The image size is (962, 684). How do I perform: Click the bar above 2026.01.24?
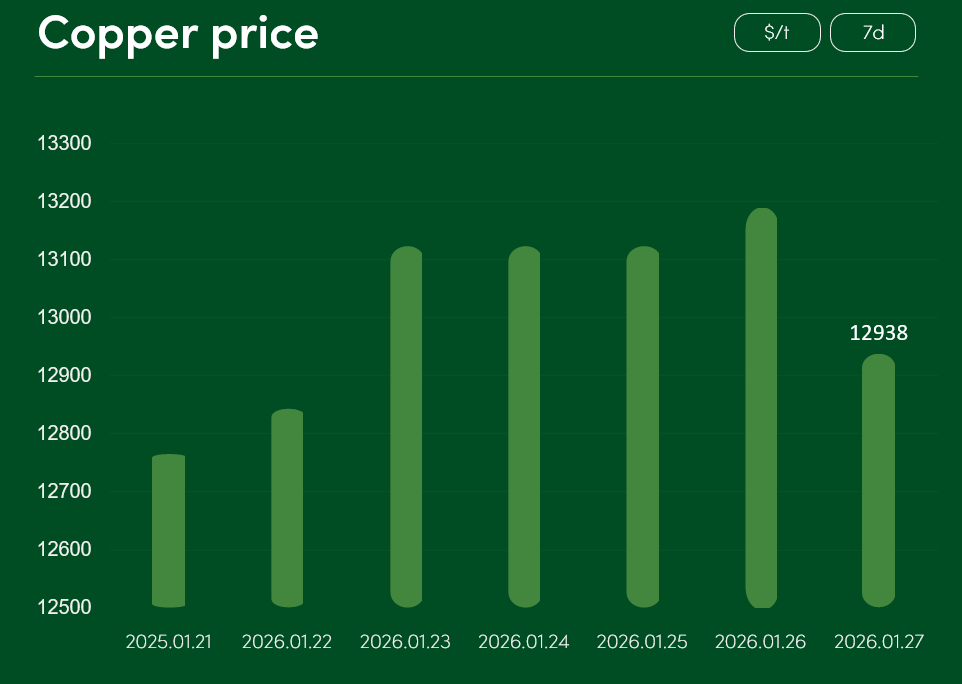[x=524, y=426]
